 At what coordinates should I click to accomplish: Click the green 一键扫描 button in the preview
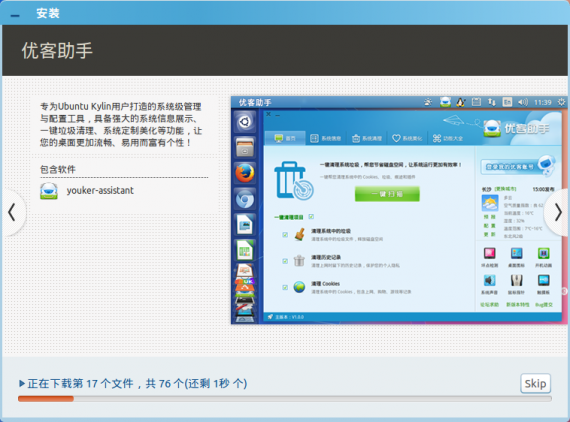pos(387,194)
